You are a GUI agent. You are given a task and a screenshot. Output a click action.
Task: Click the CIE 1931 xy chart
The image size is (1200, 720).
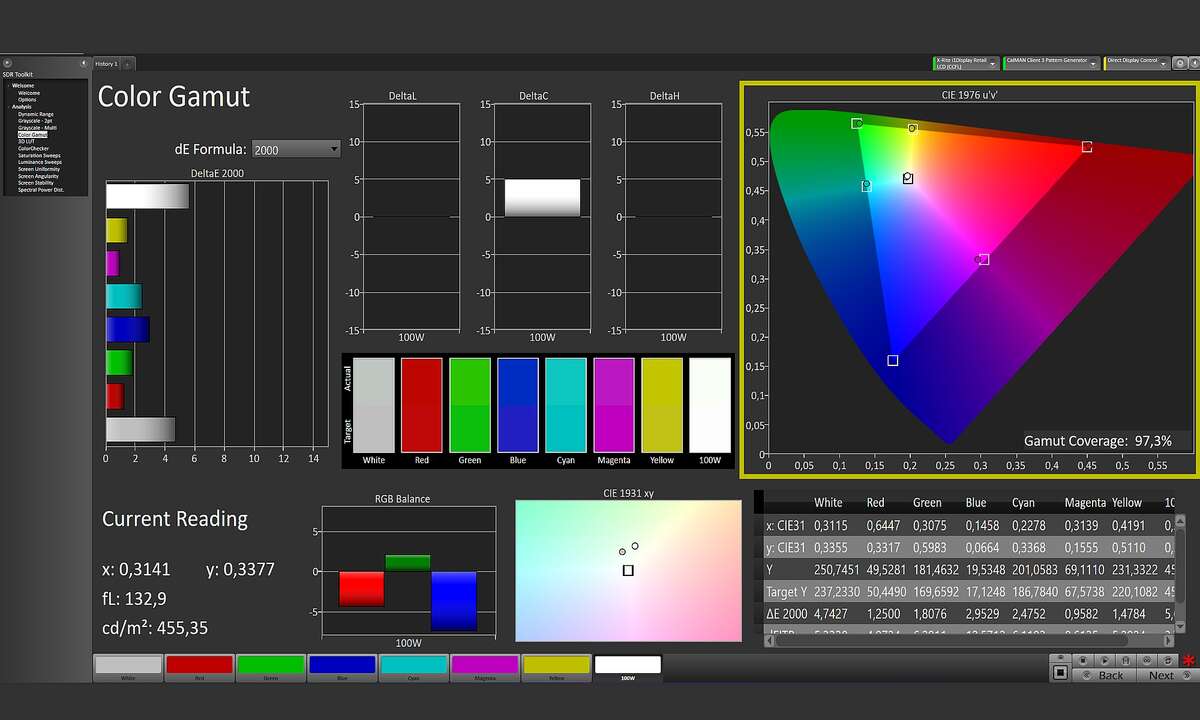[x=628, y=570]
